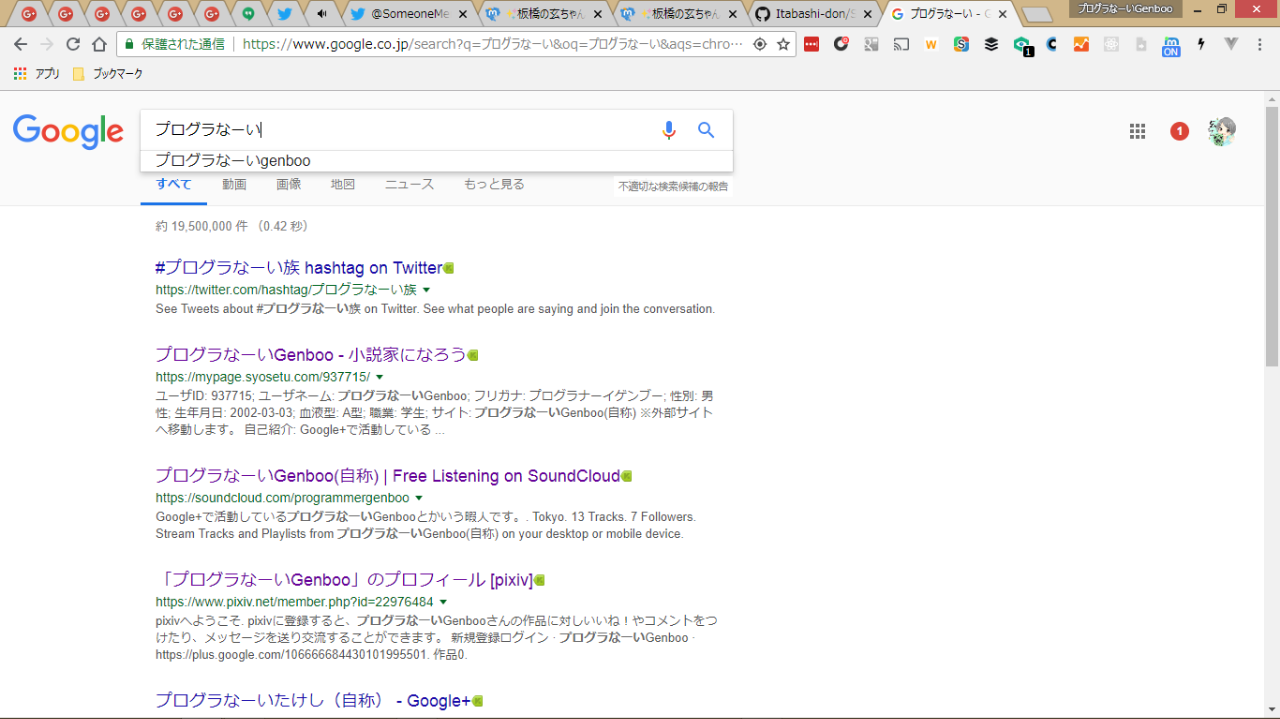Click the voice search microphone icon

(x=669, y=130)
